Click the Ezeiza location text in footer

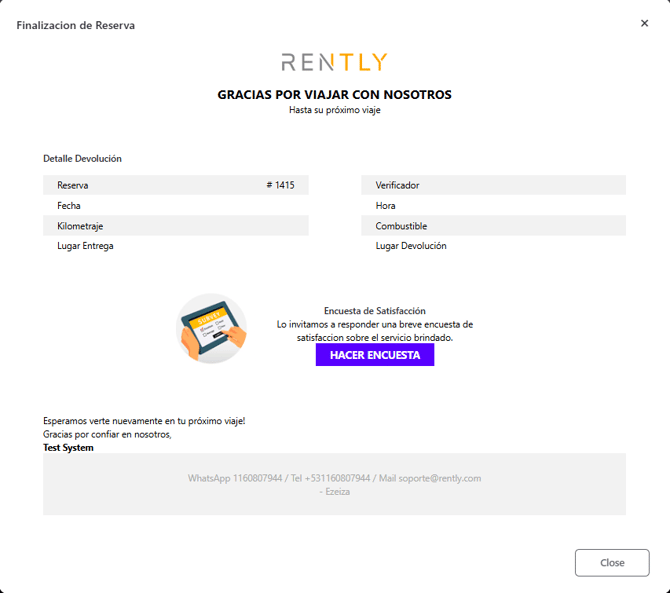click(x=337, y=491)
